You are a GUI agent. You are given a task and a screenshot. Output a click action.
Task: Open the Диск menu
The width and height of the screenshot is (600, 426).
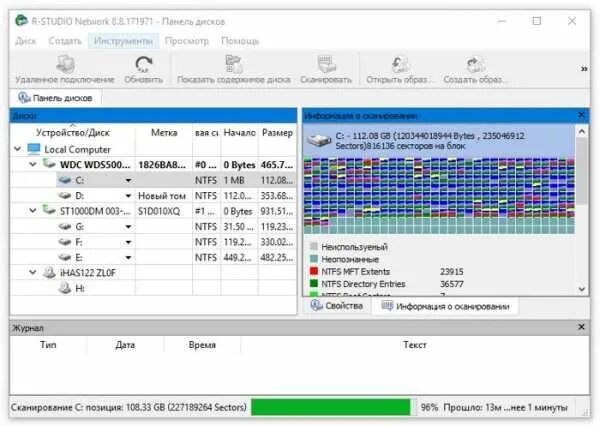[26, 41]
